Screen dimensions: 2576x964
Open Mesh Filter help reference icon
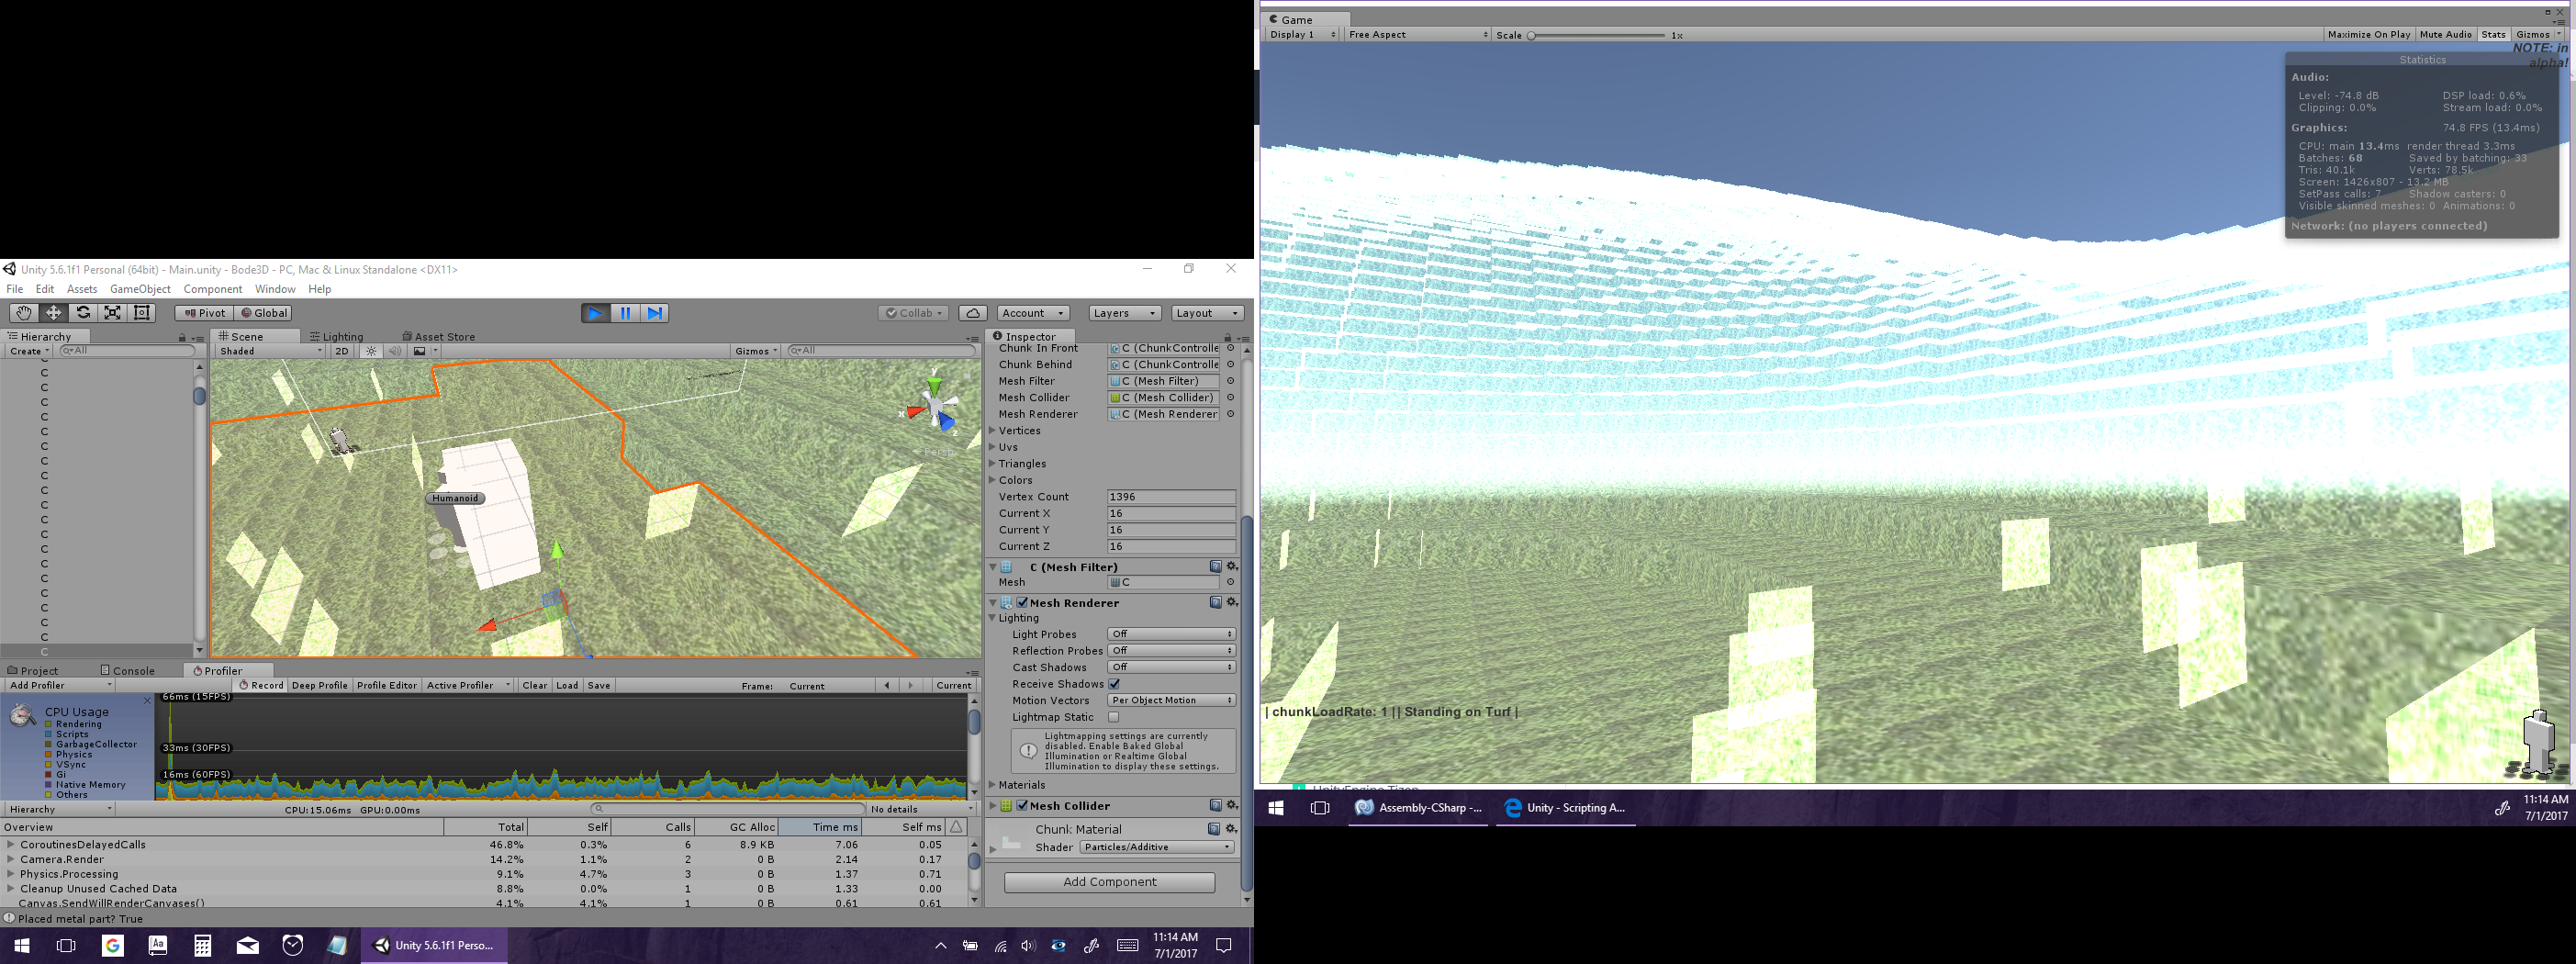tap(1215, 567)
